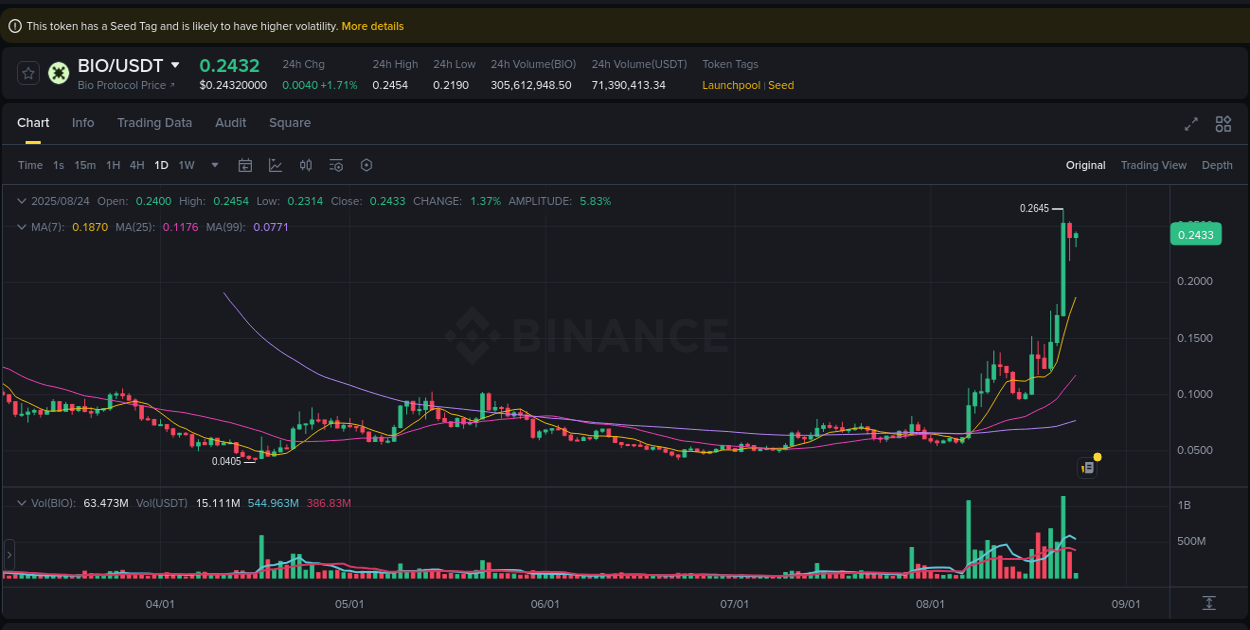Screen dimensions: 1250x630
Task: Open the date range calendar icon
Action: click(x=245, y=164)
